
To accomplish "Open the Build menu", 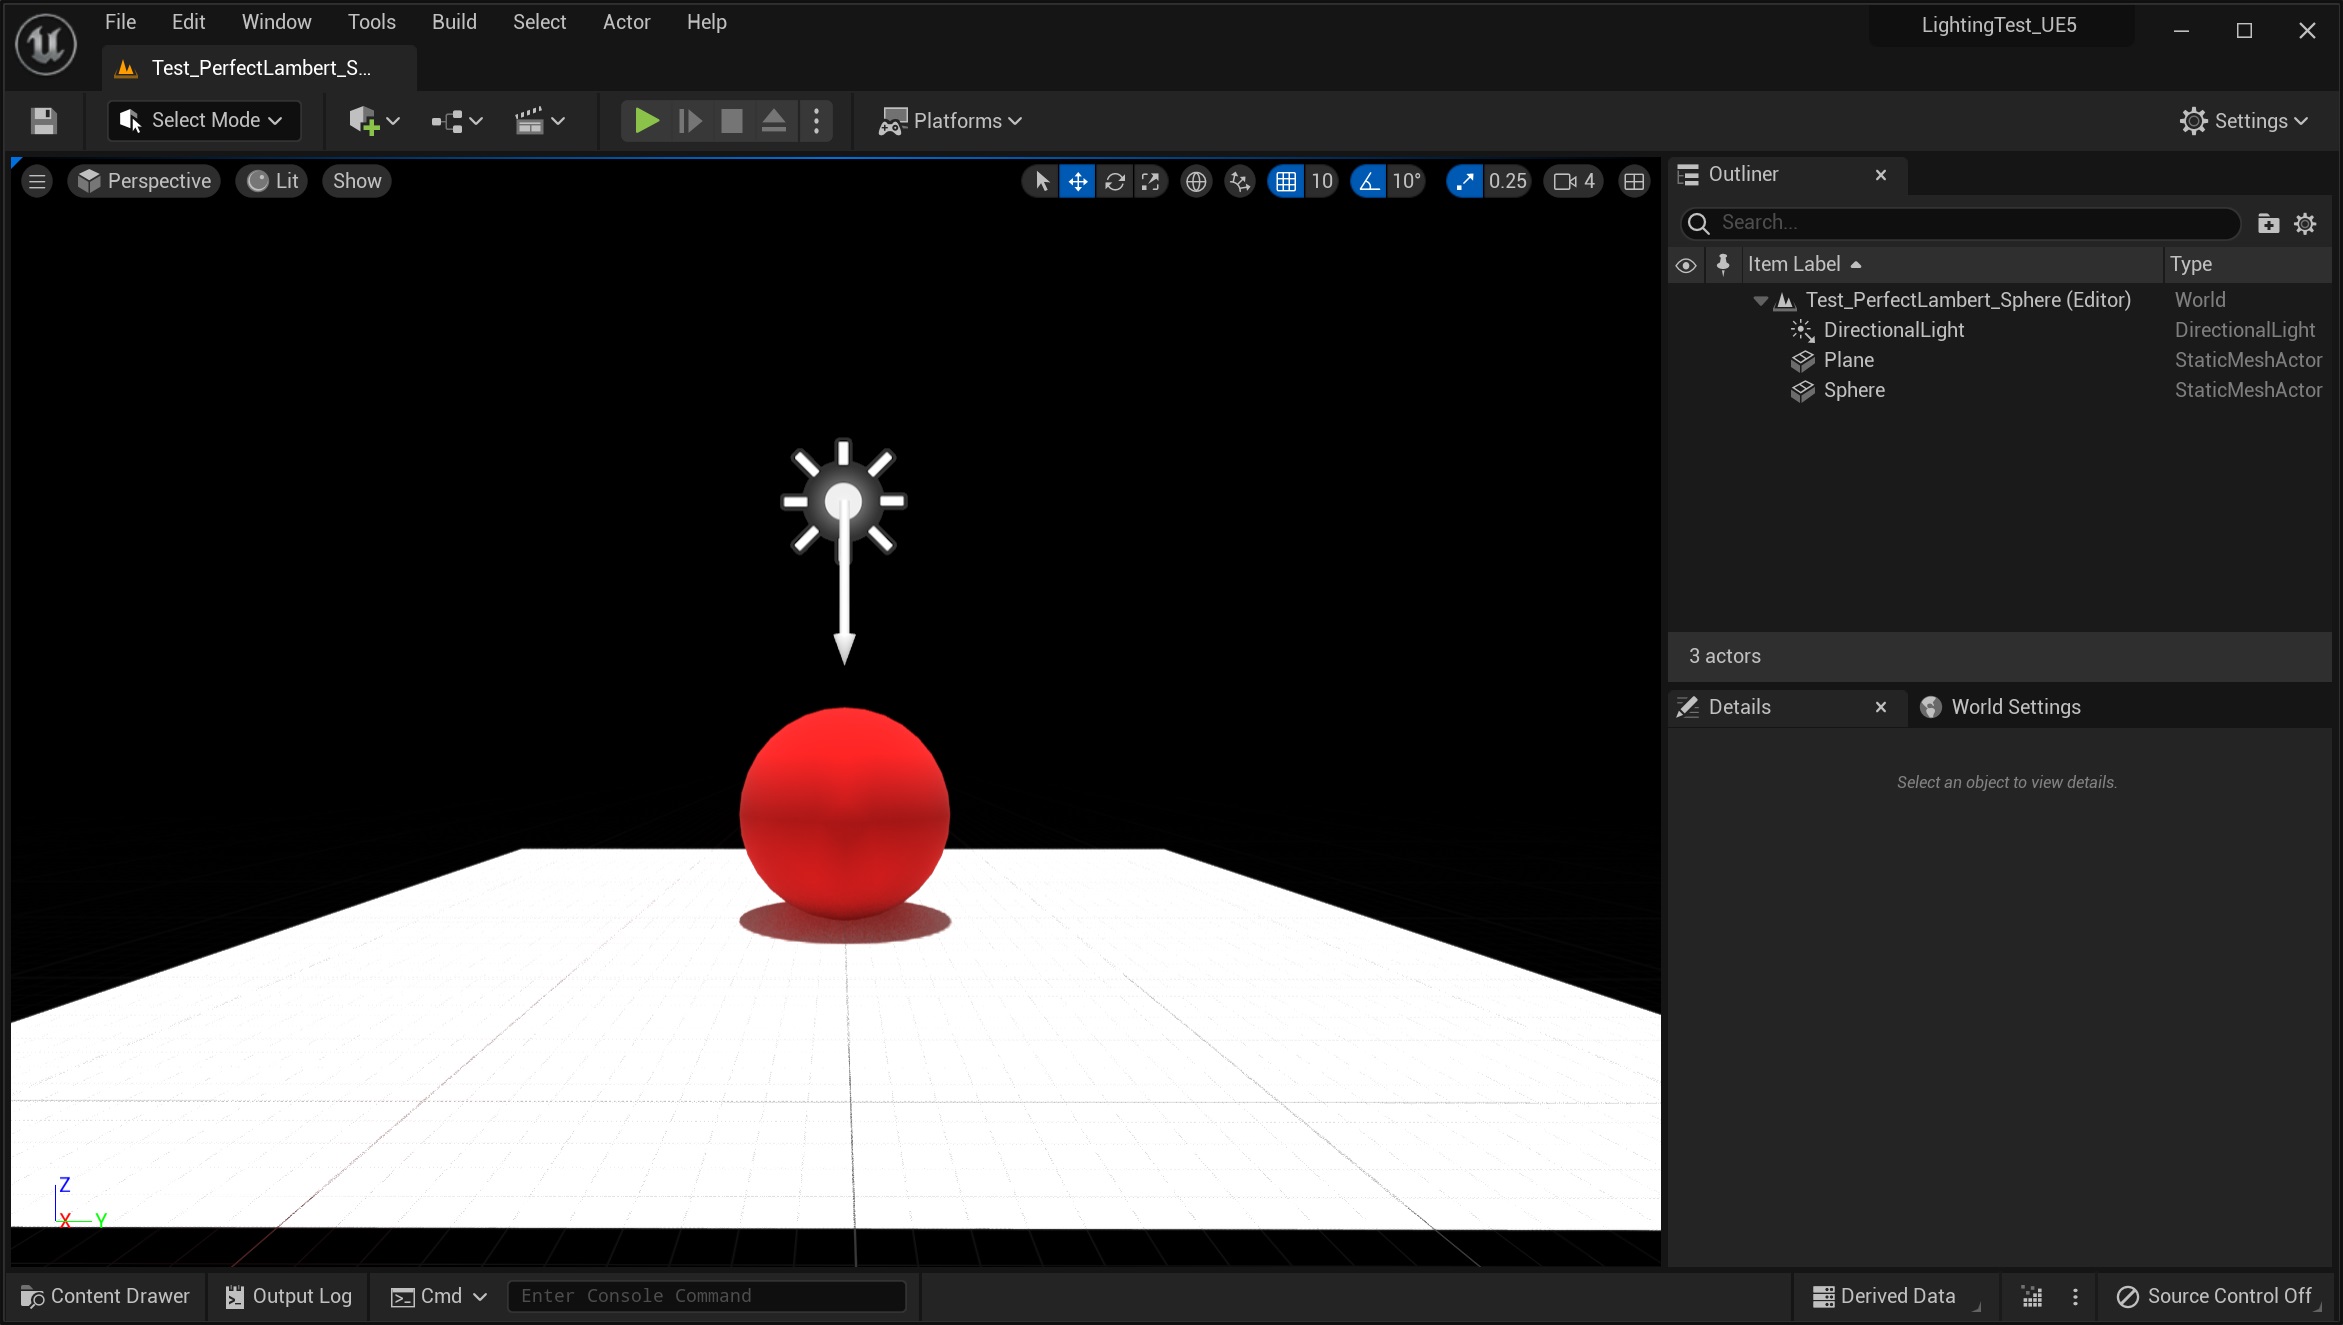I will pos(453,22).
